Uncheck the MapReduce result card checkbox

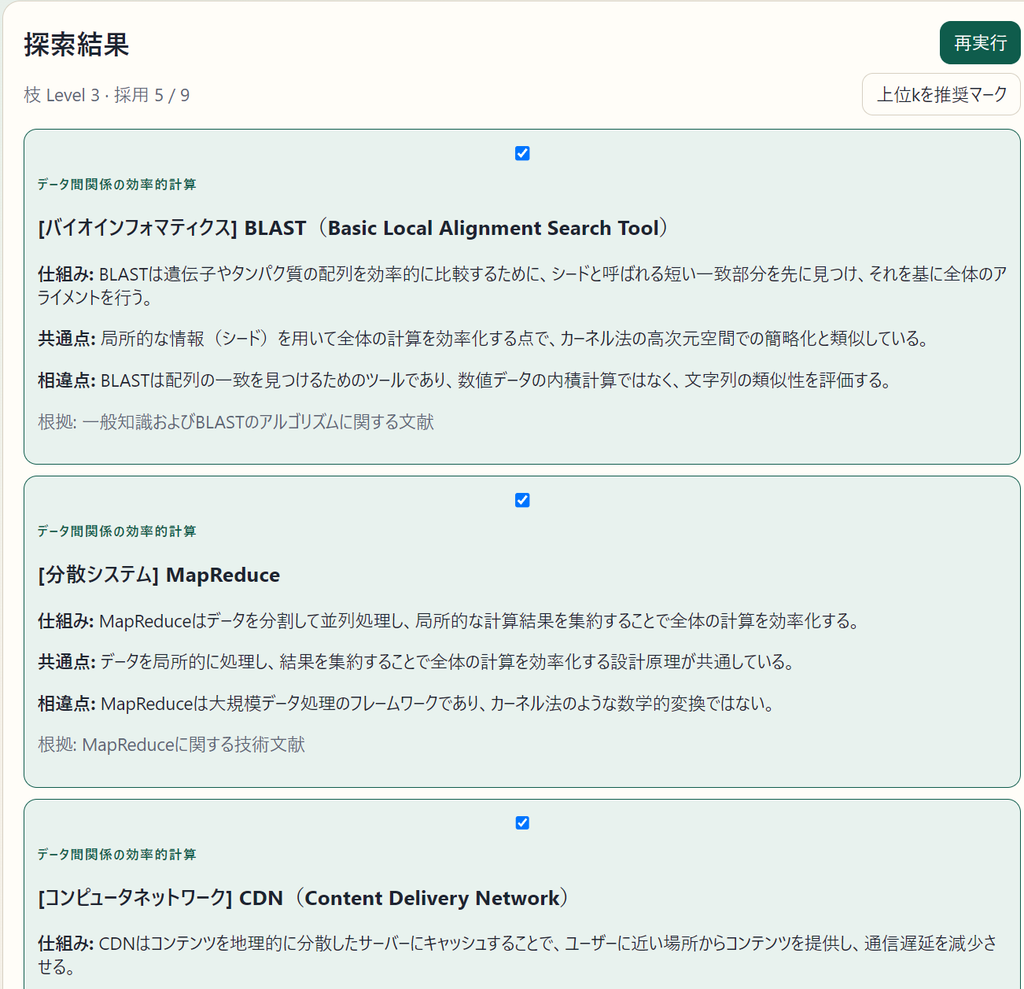click(522, 500)
